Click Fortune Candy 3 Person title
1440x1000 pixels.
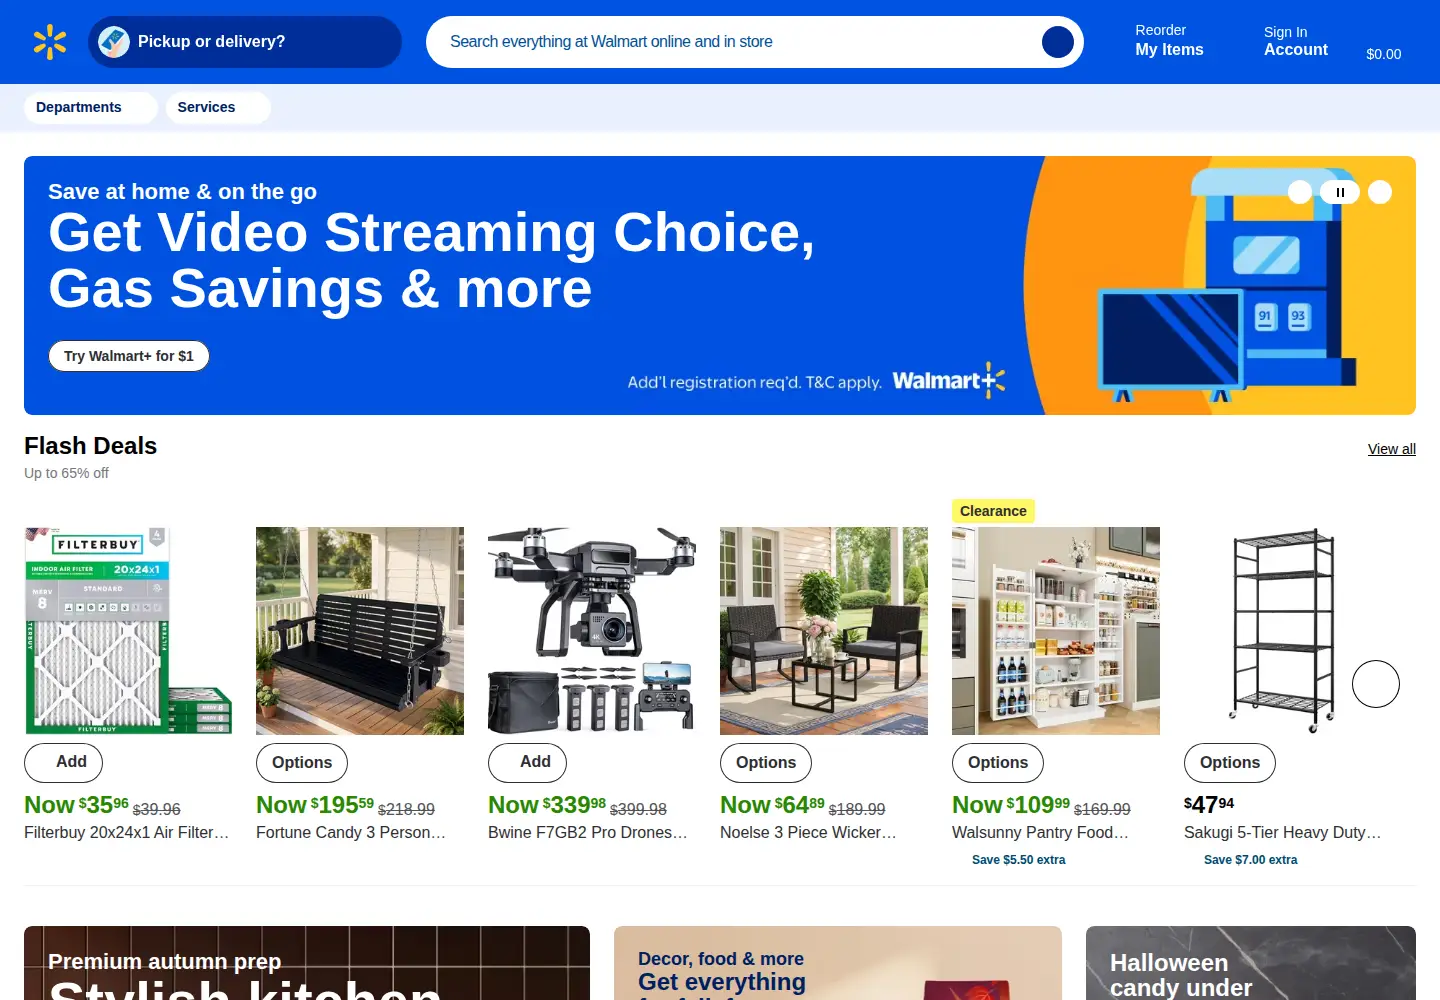pos(351,832)
